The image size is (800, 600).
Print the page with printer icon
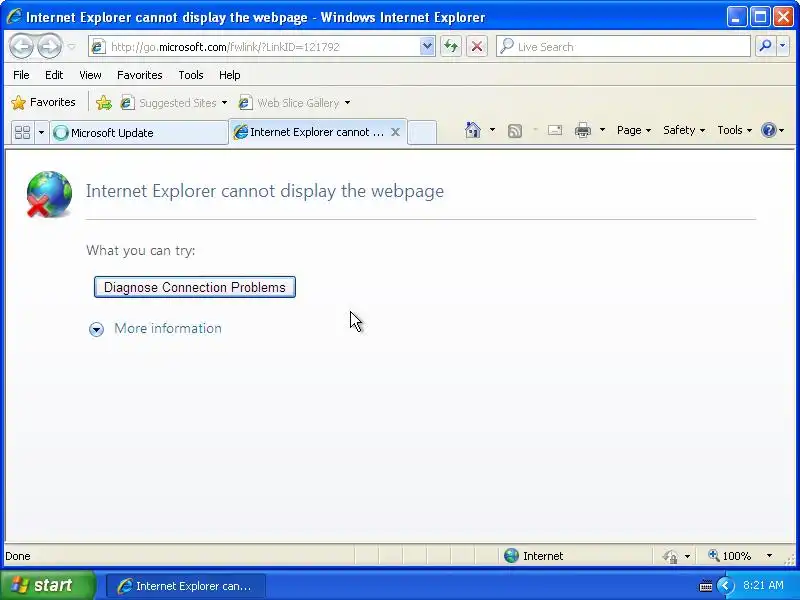[x=583, y=131]
